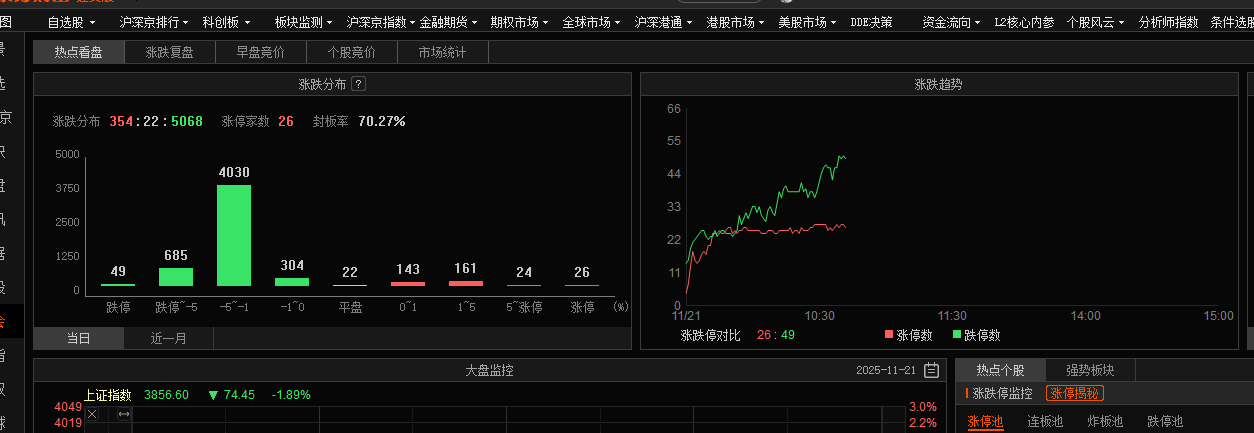Open the 港股市场 dropdown
The height and width of the screenshot is (433, 1254).
point(737,21)
